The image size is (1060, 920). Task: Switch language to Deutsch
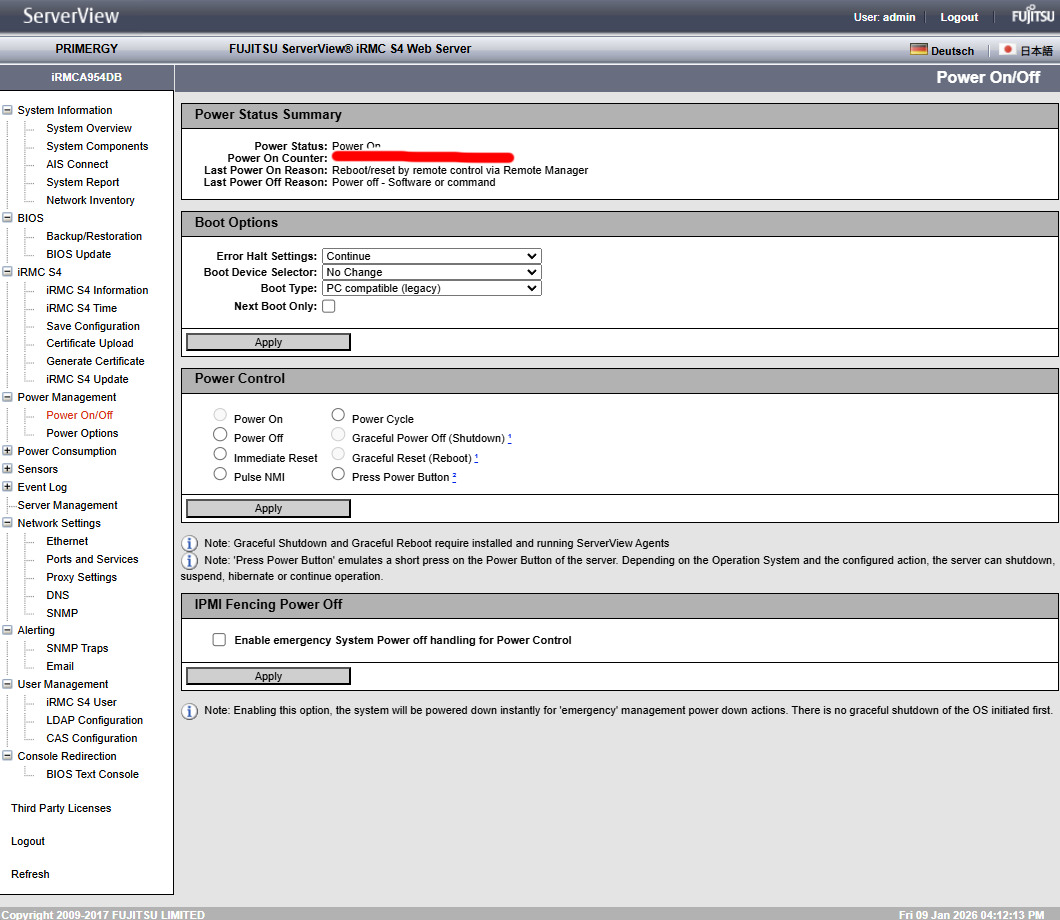pos(952,51)
